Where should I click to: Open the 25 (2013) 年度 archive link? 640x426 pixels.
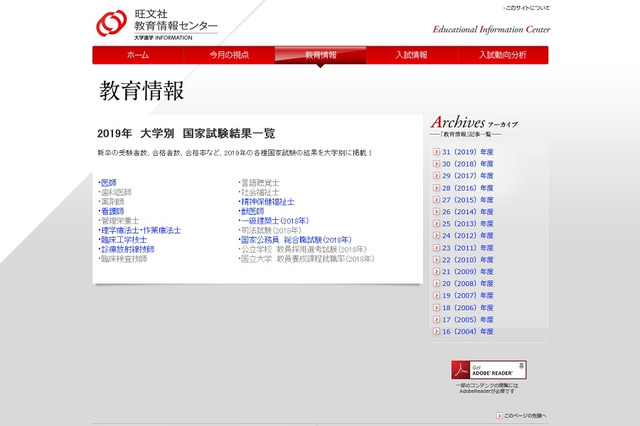point(468,224)
